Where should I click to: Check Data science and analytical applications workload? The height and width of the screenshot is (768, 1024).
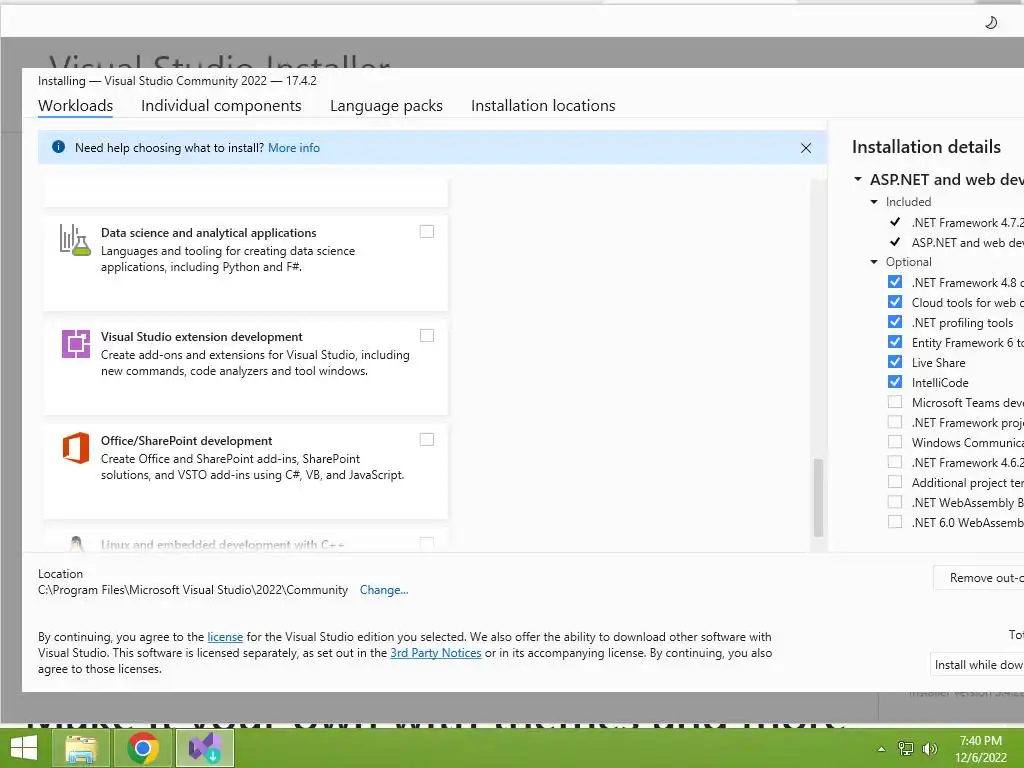pyautogui.click(x=426, y=232)
